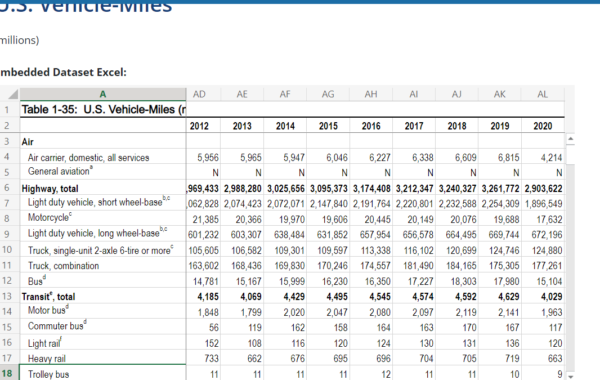
Task: Click air carrier 2020 value 4,214
Action: pyautogui.click(x=543, y=157)
